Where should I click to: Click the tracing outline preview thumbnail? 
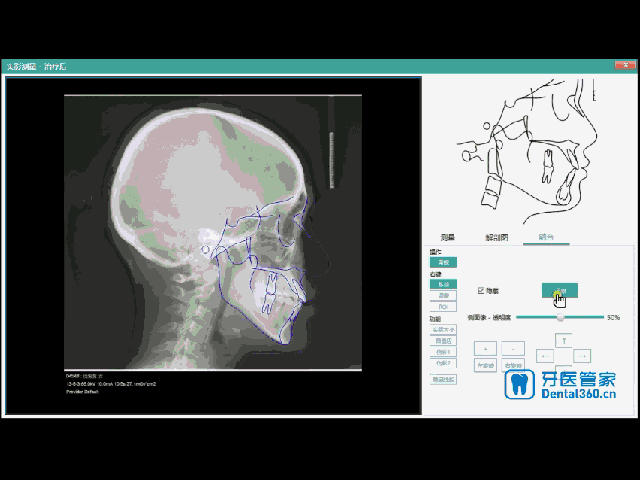[529, 152]
